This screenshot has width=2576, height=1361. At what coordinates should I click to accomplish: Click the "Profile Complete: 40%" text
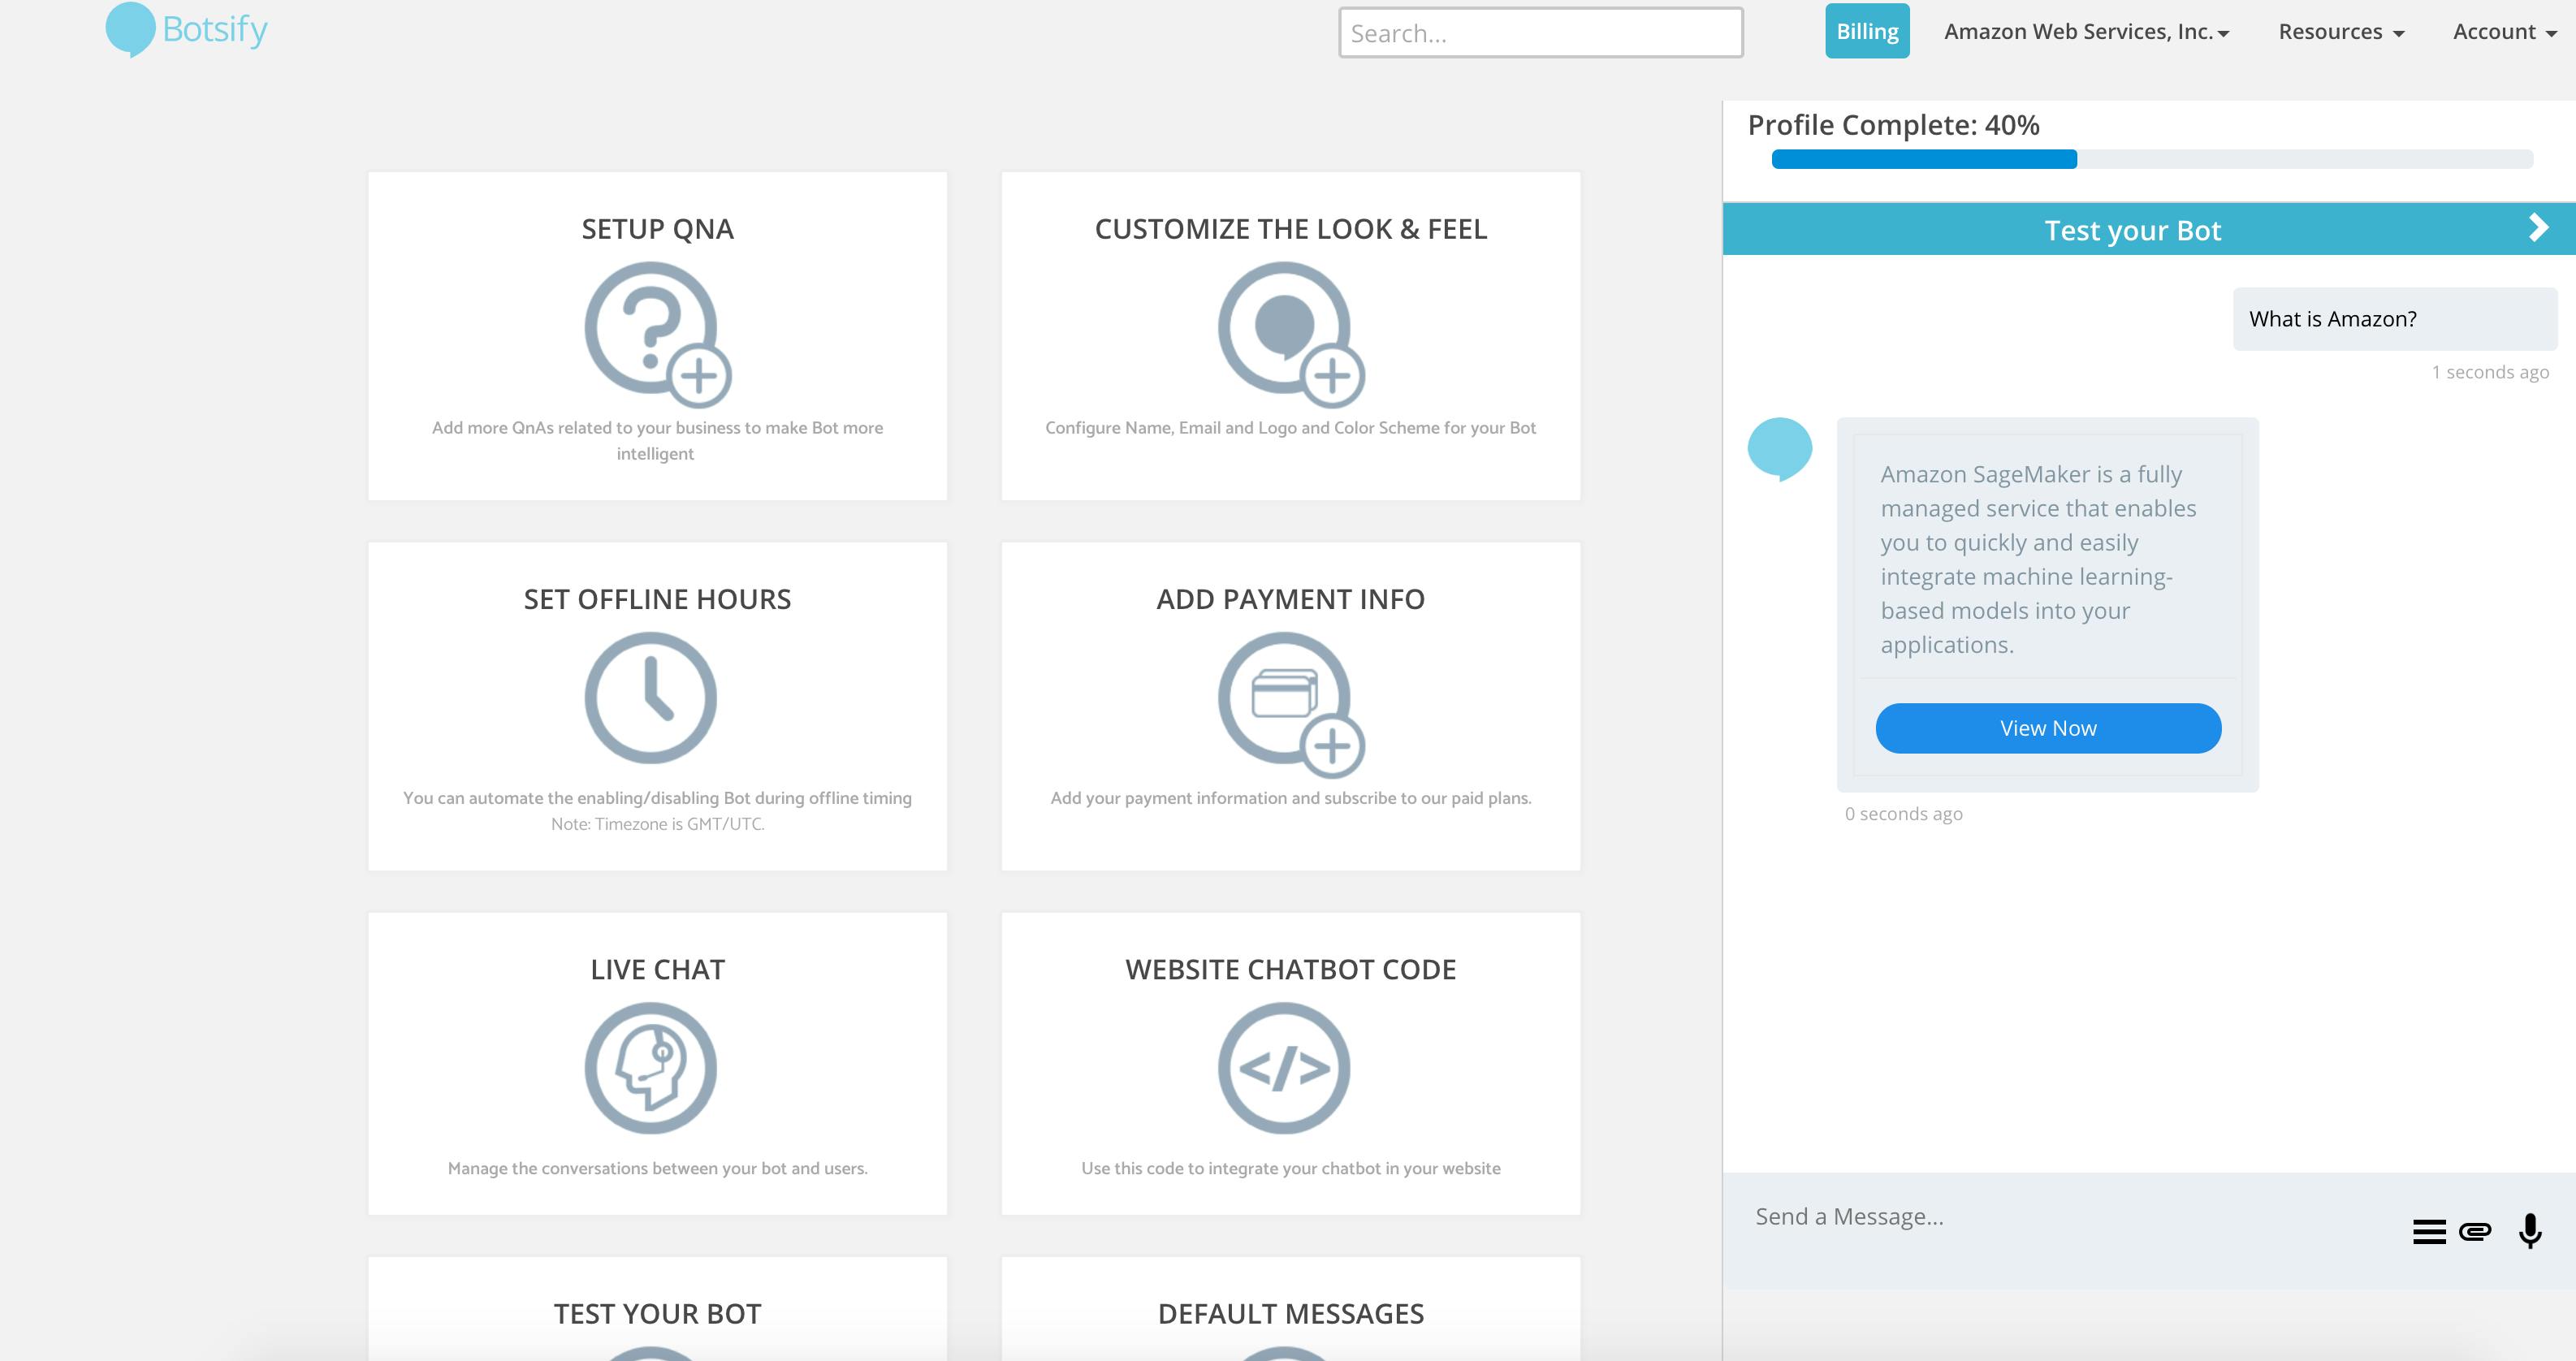[x=1893, y=125]
